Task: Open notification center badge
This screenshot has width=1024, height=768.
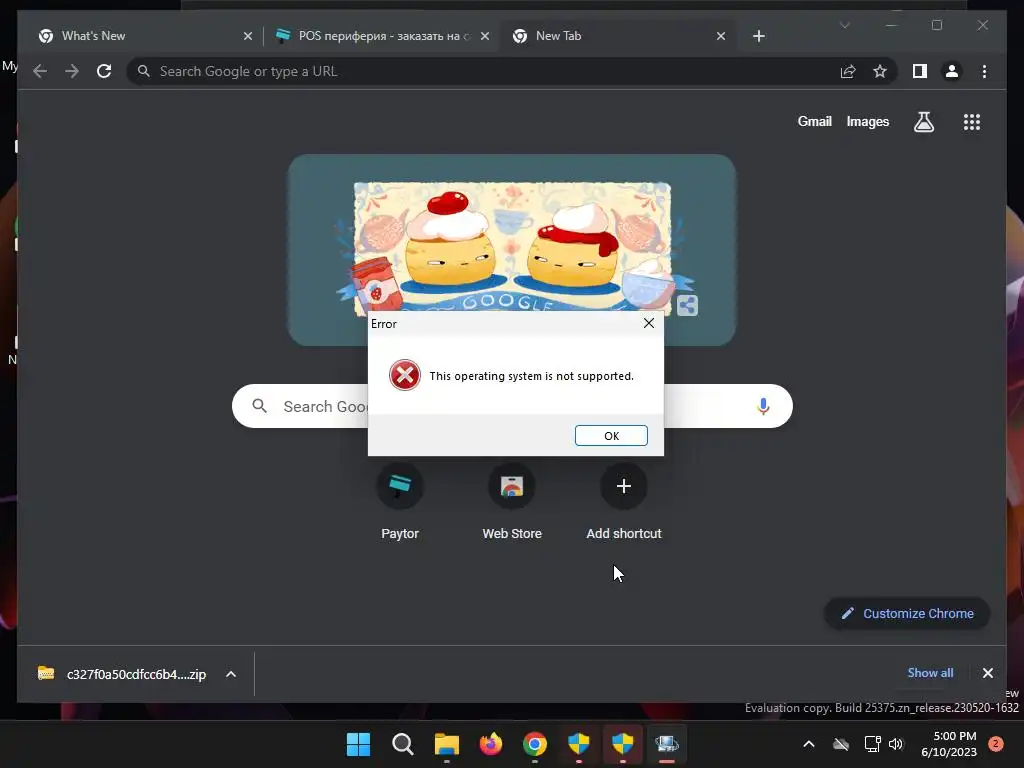Action: [x=995, y=744]
